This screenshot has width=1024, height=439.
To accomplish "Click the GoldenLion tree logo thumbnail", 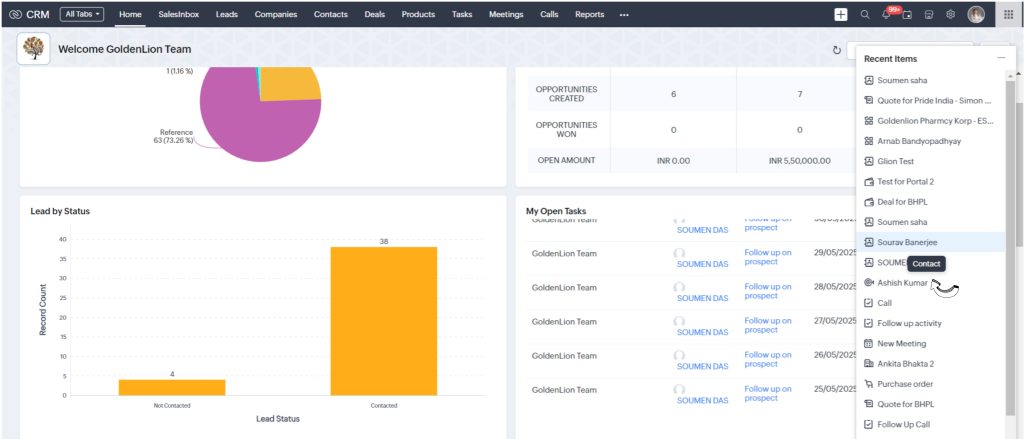I will tap(33, 49).
